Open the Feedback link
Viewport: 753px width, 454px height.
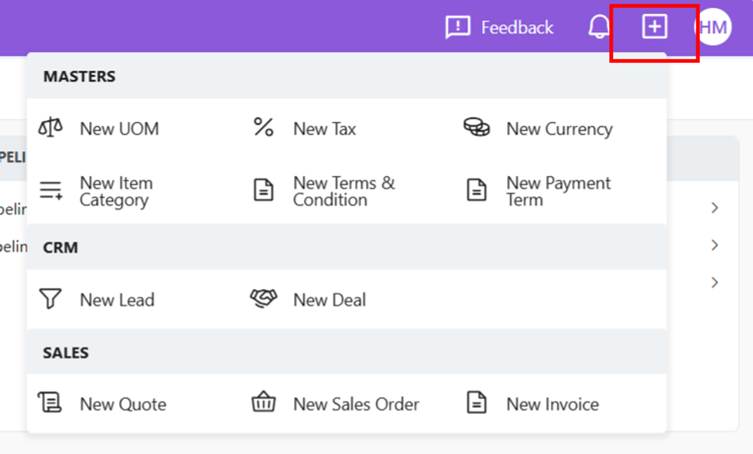(x=516, y=27)
